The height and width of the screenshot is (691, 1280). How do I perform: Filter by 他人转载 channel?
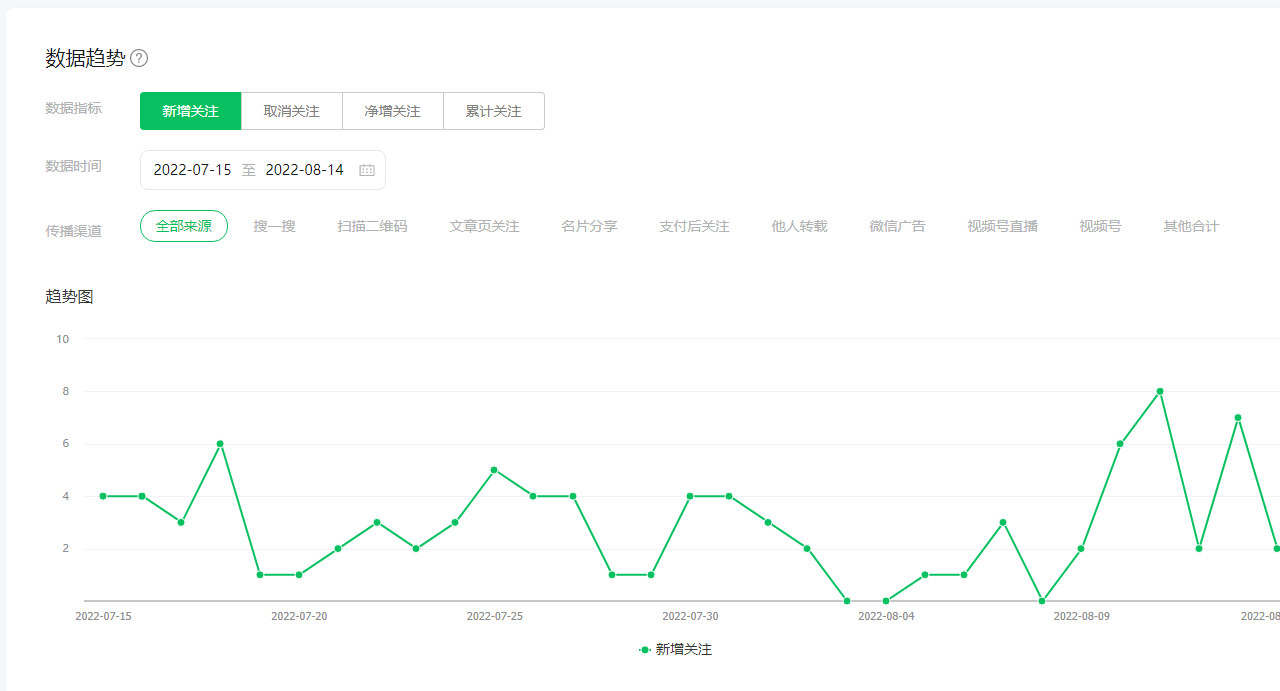coord(799,226)
